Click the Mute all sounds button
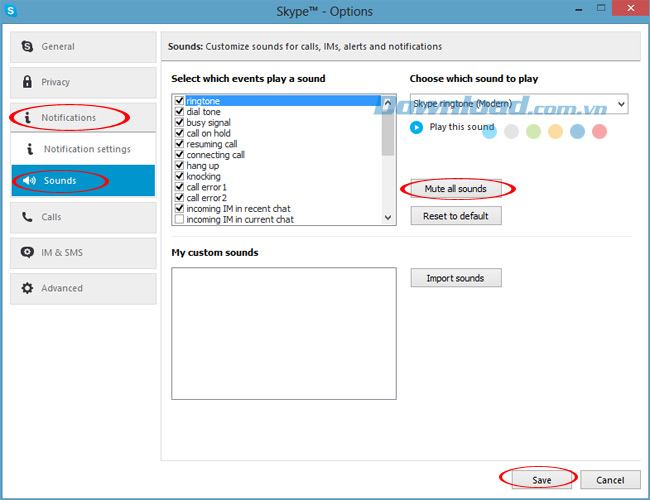The height and width of the screenshot is (500, 650). [456, 189]
